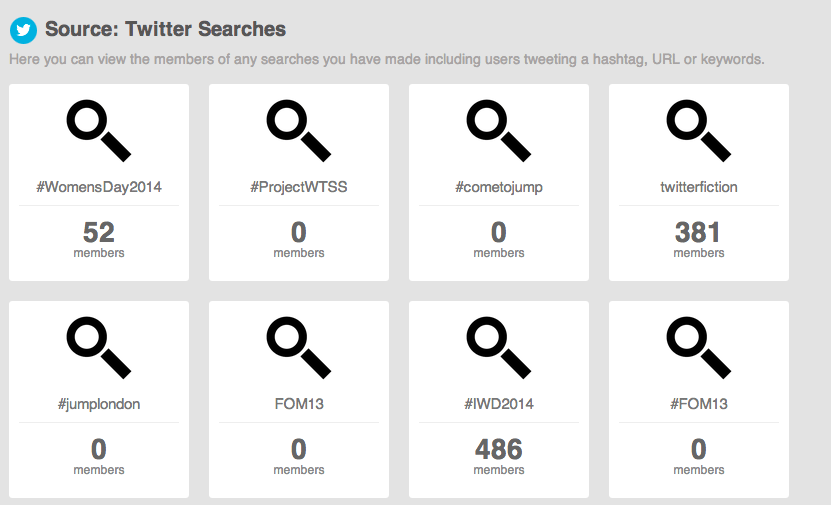Open the #IWD2014 search icon
Image resolution: width=831 pixels, height=505 pixels.
click(x=499, y=348)
